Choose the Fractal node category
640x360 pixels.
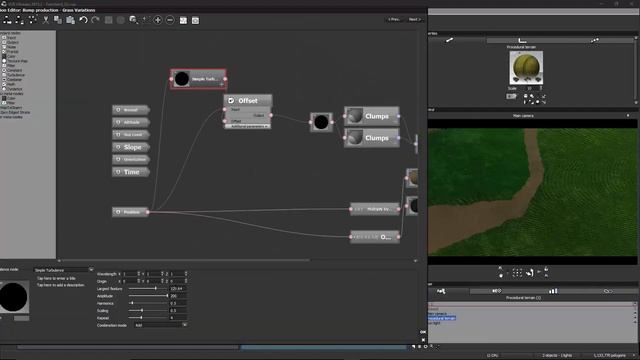click(10, 52)
